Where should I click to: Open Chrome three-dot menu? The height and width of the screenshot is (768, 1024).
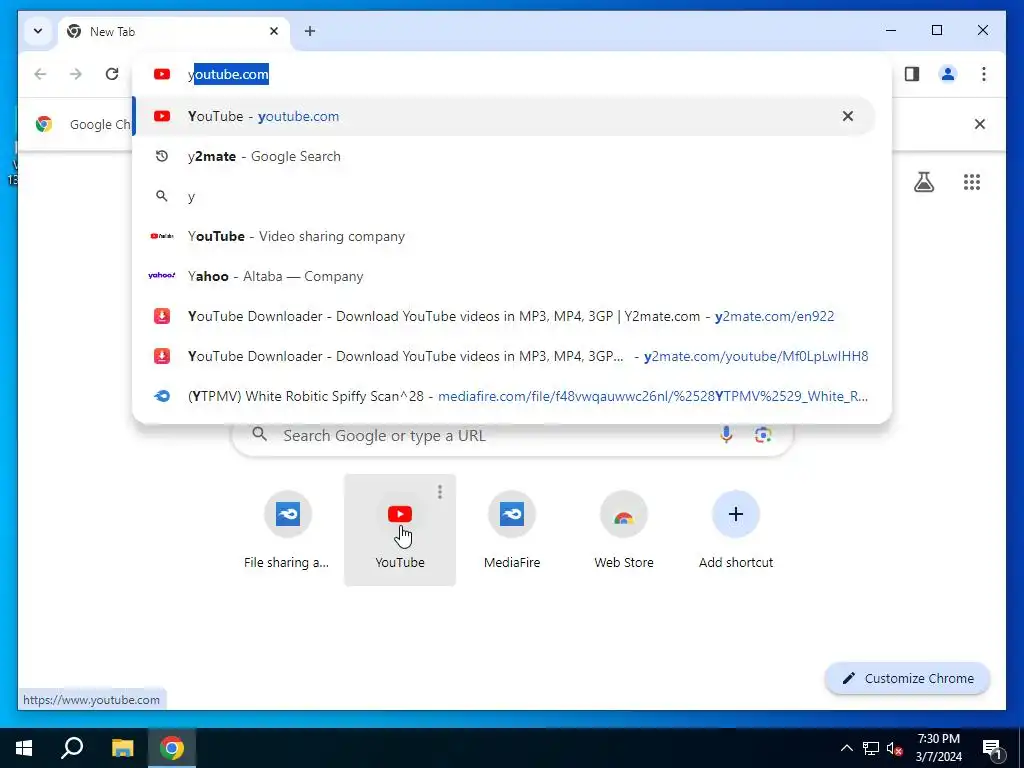[x=984, y=74]
